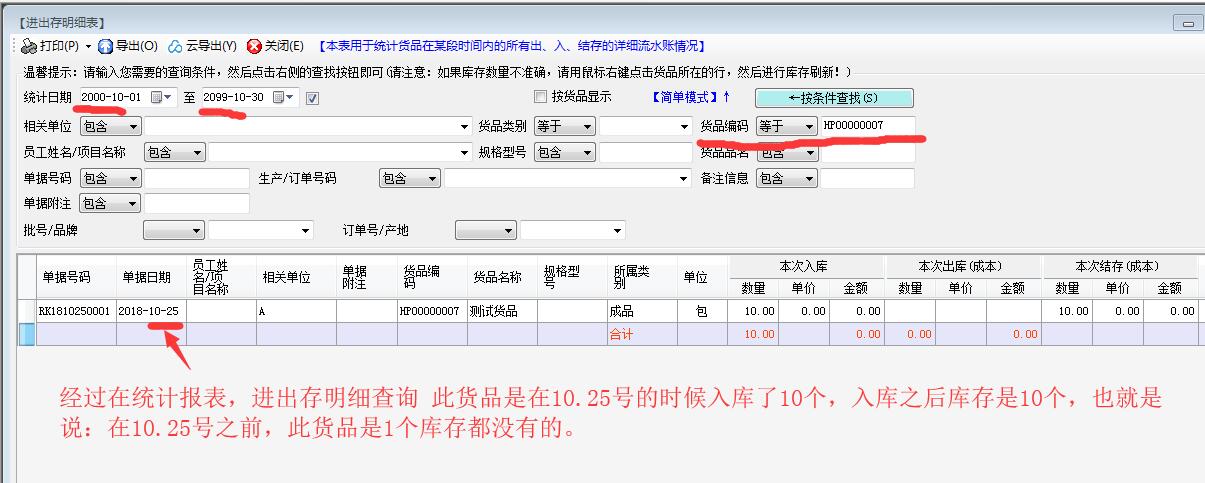The image size is (1205, 483).
Task: Expand the 货品类别 operator dropdown
Action: pos(586,127)
